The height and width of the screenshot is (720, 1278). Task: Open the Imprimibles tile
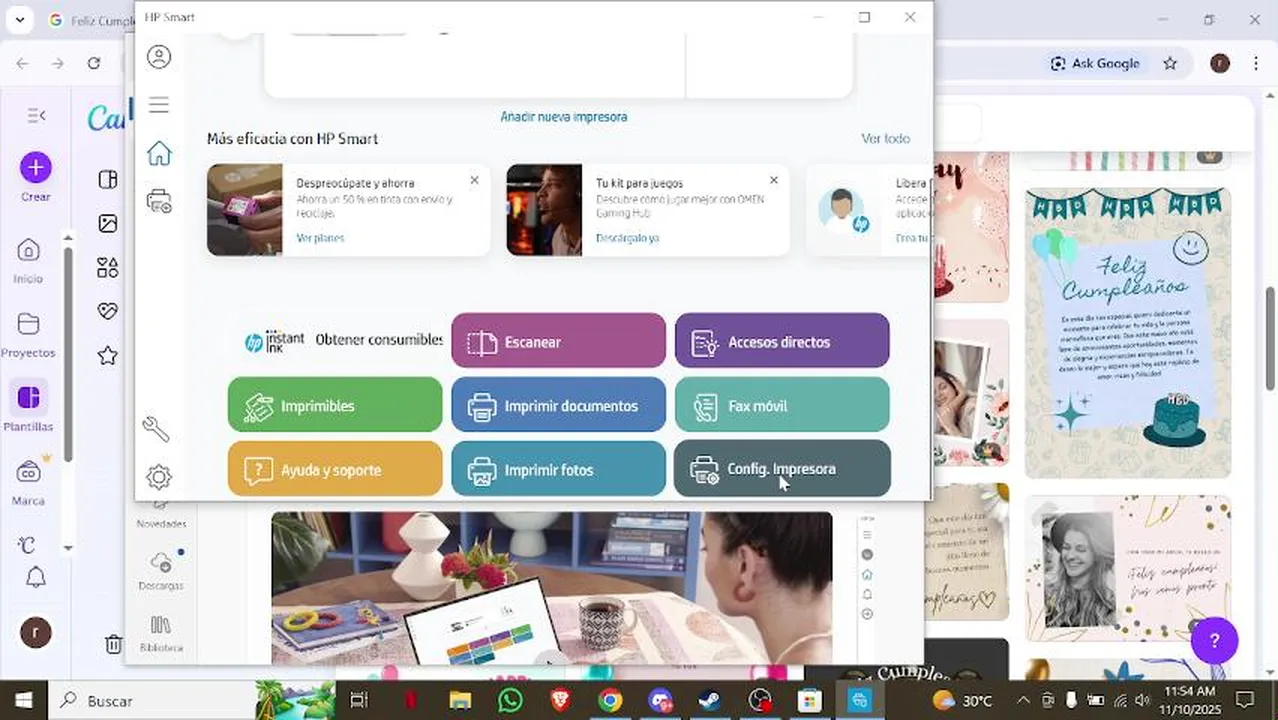point(335,405)
